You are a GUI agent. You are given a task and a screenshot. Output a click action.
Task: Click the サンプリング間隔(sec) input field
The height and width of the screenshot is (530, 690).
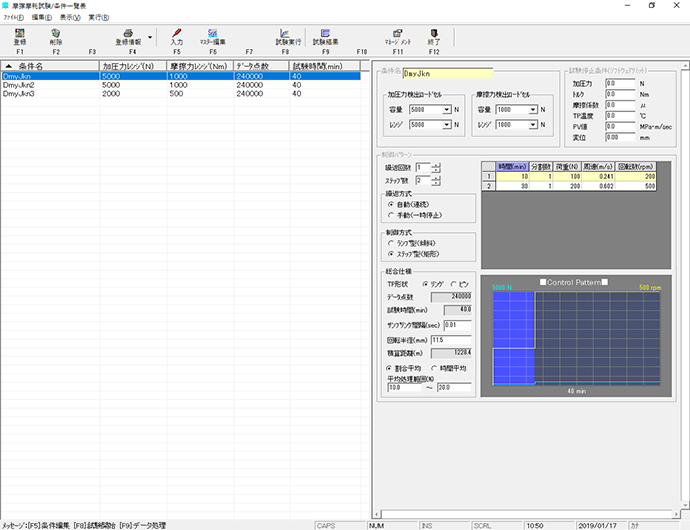point(457,325)
